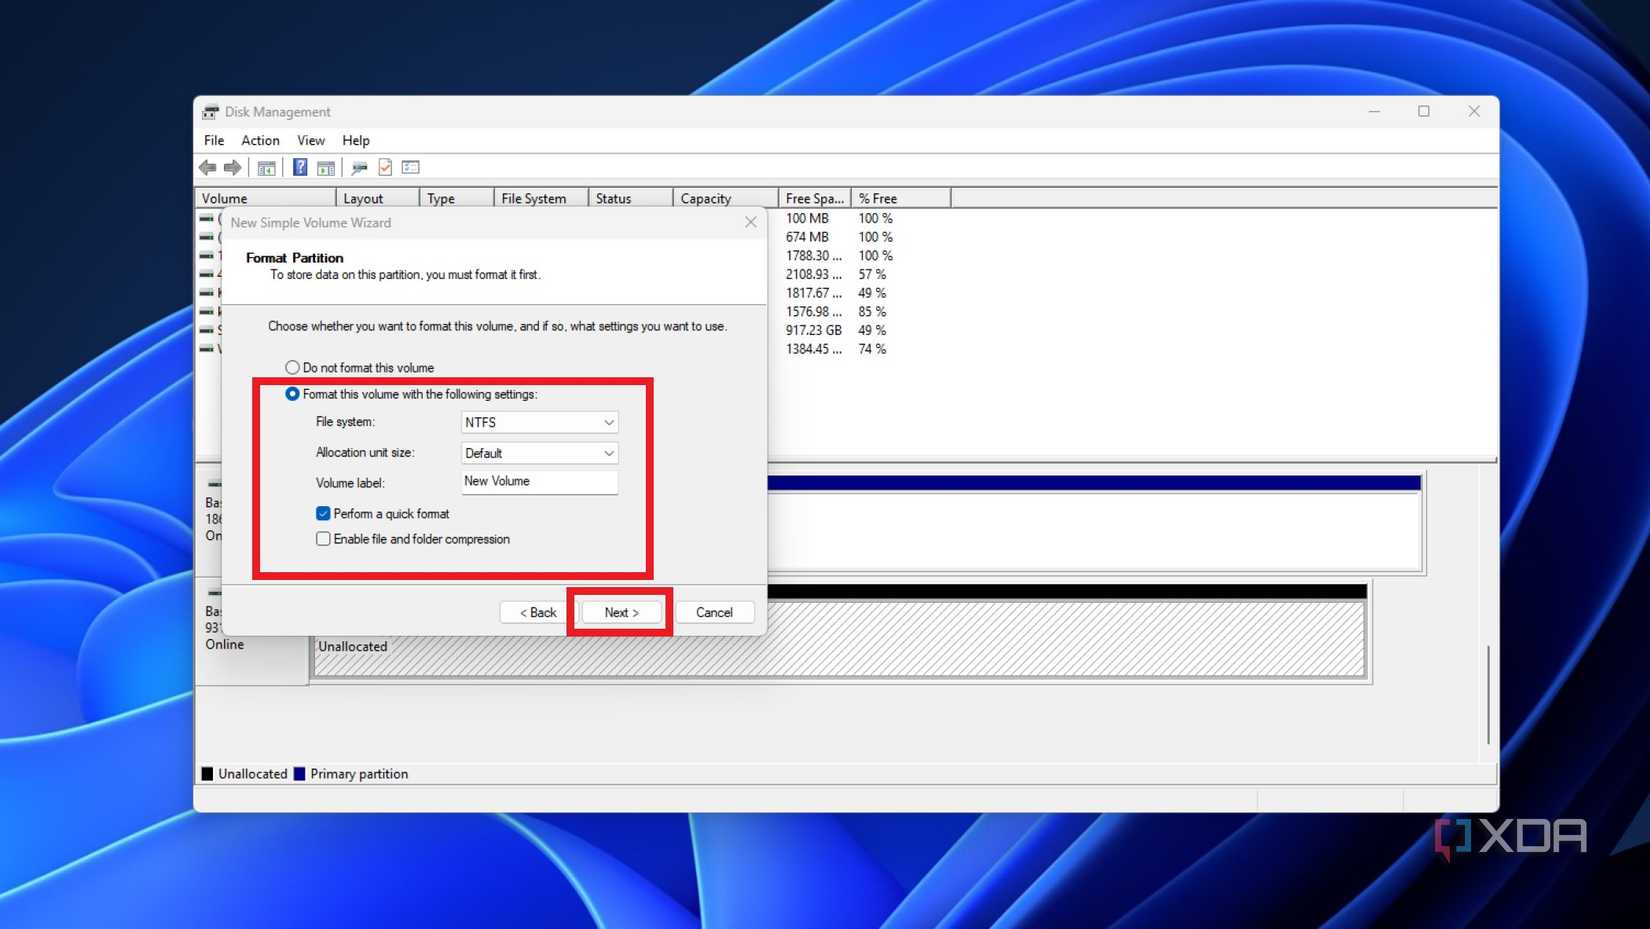Click the Forward arrow toolbar icon
Image resolution: width=1650 pixels, height=929 pixels.
(x=233, y=167)
